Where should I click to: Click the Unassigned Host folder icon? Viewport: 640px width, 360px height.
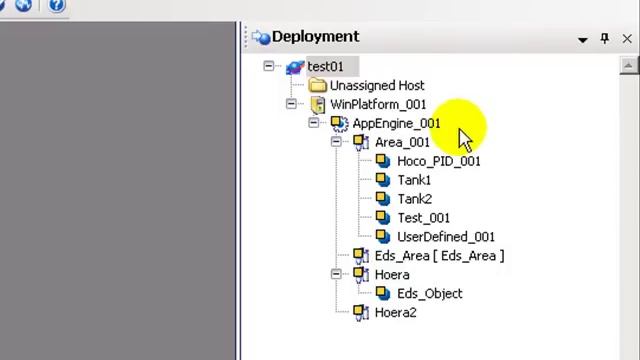[318, 85]
